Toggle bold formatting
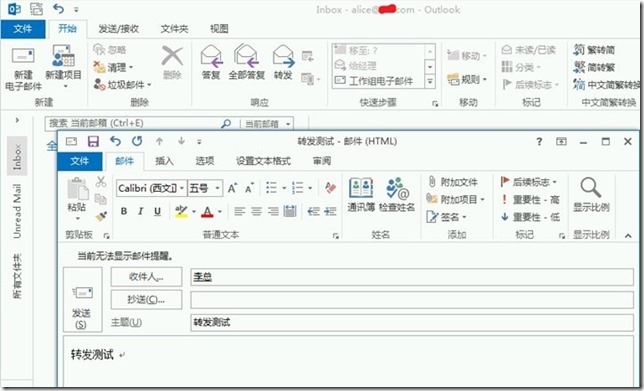The height and width of the screenshot is (391, 644). [x=124, y=212]
